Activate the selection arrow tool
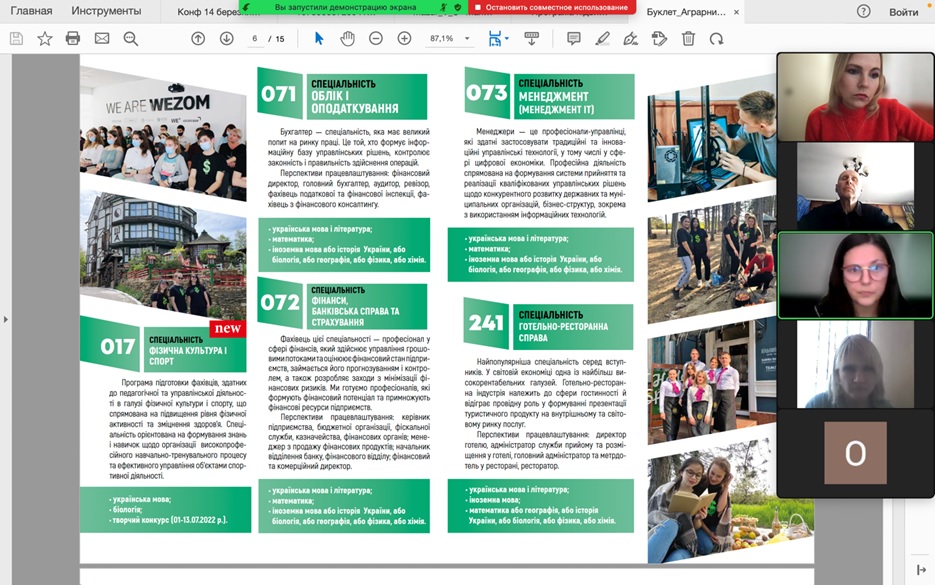 (x=319, y=39)
